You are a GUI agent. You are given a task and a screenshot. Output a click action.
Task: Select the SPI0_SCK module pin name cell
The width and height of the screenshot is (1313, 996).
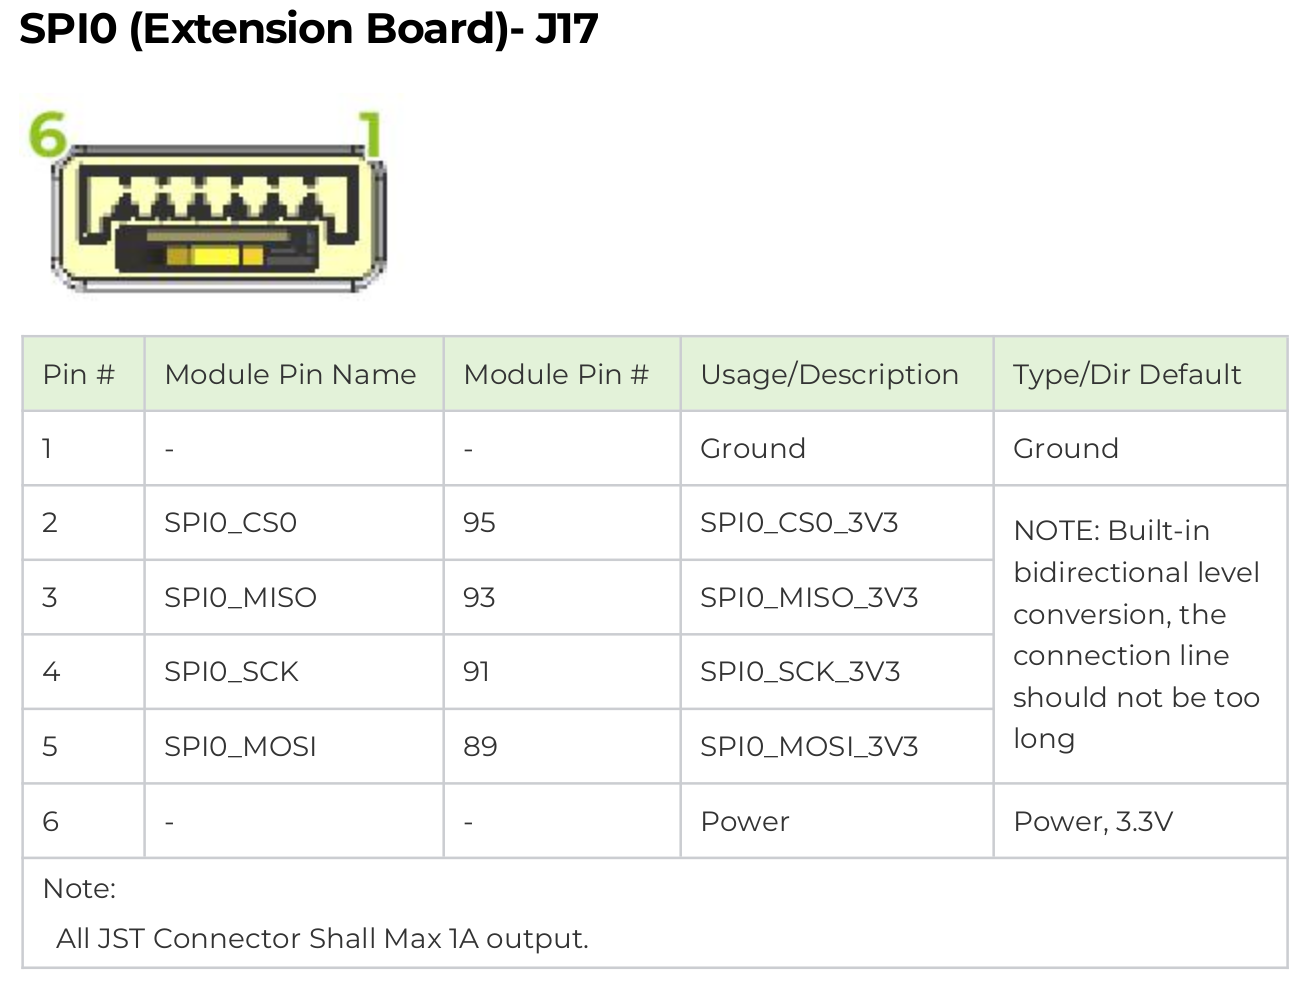(x=294, y=672)
